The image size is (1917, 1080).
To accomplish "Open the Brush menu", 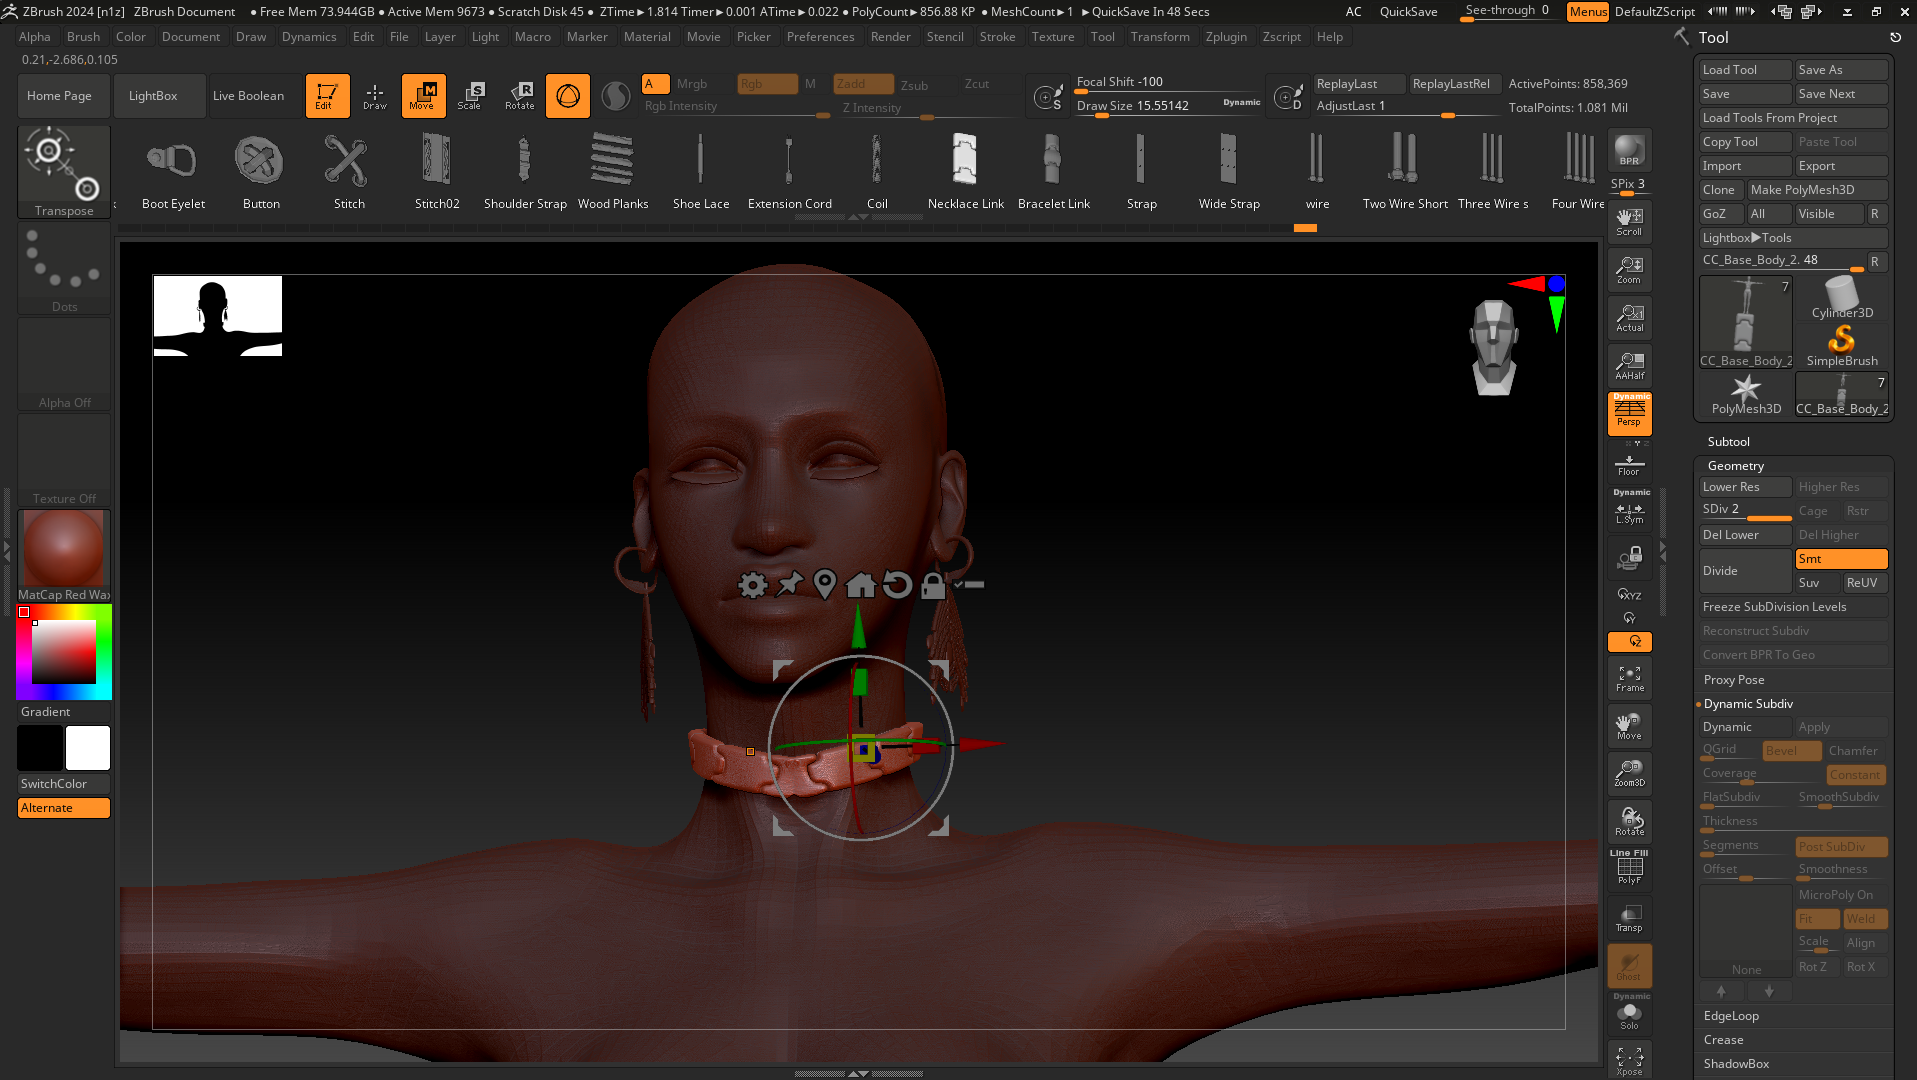I will 83,37.
